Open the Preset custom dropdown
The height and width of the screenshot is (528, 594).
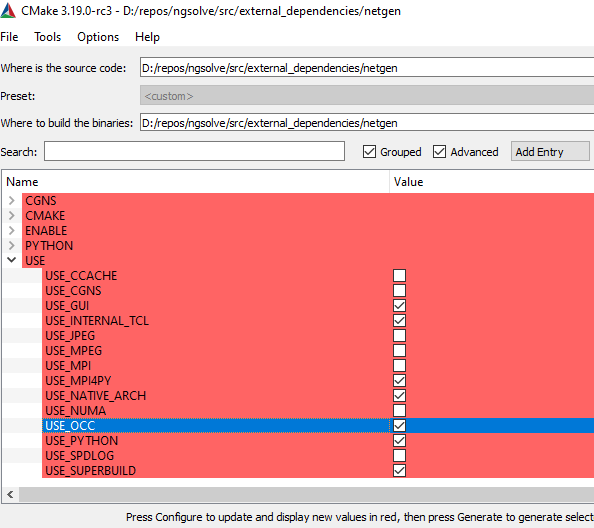pyautogui.click(x=367, y=95)
